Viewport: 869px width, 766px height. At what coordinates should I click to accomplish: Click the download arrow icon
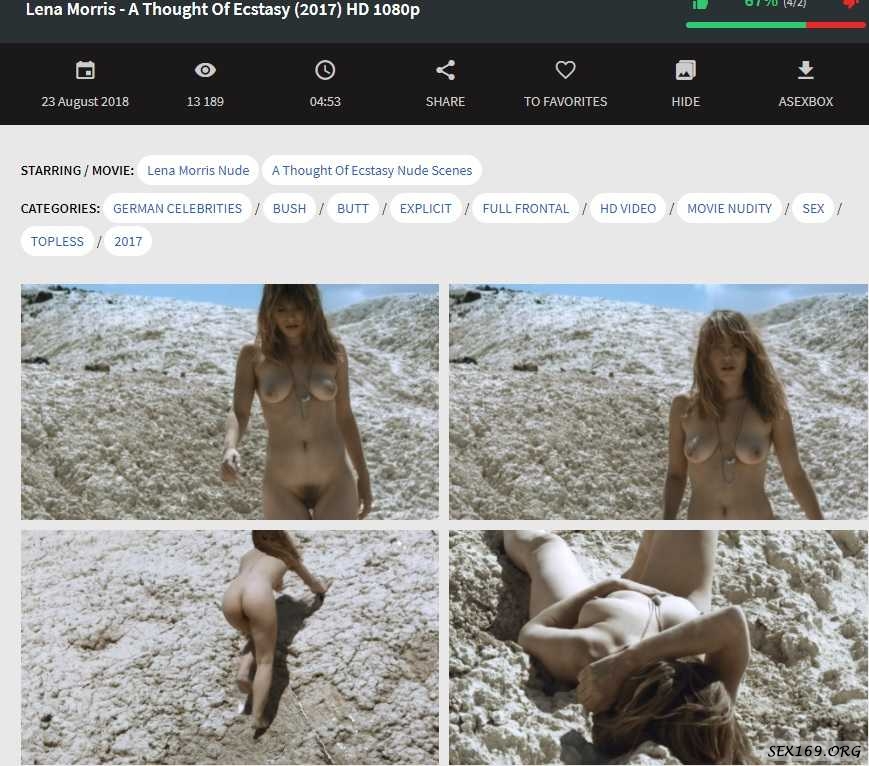805,70
